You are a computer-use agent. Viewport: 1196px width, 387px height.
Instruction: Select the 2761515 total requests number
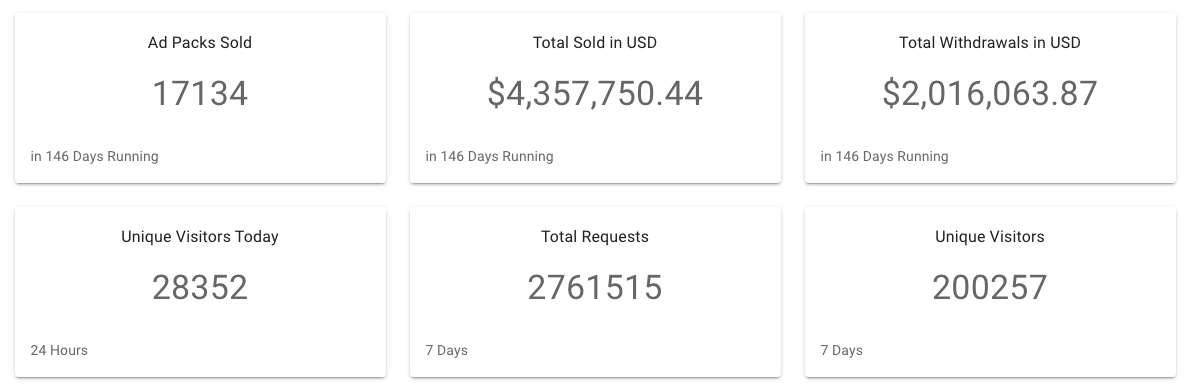[595, 288]
